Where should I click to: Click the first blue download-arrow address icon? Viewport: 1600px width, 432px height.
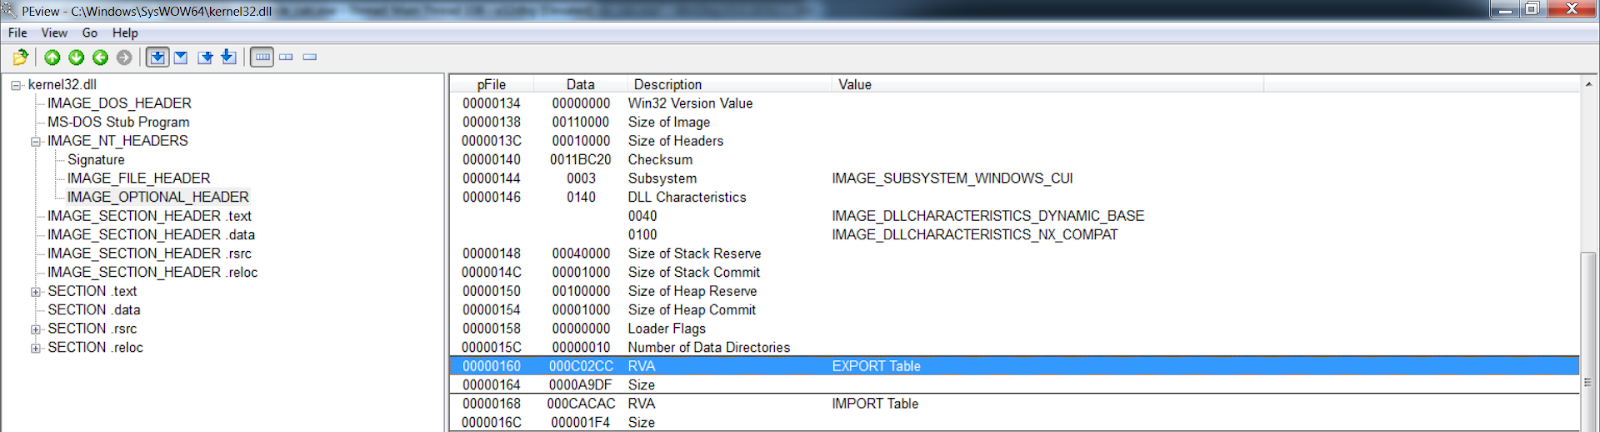(157, 57)
